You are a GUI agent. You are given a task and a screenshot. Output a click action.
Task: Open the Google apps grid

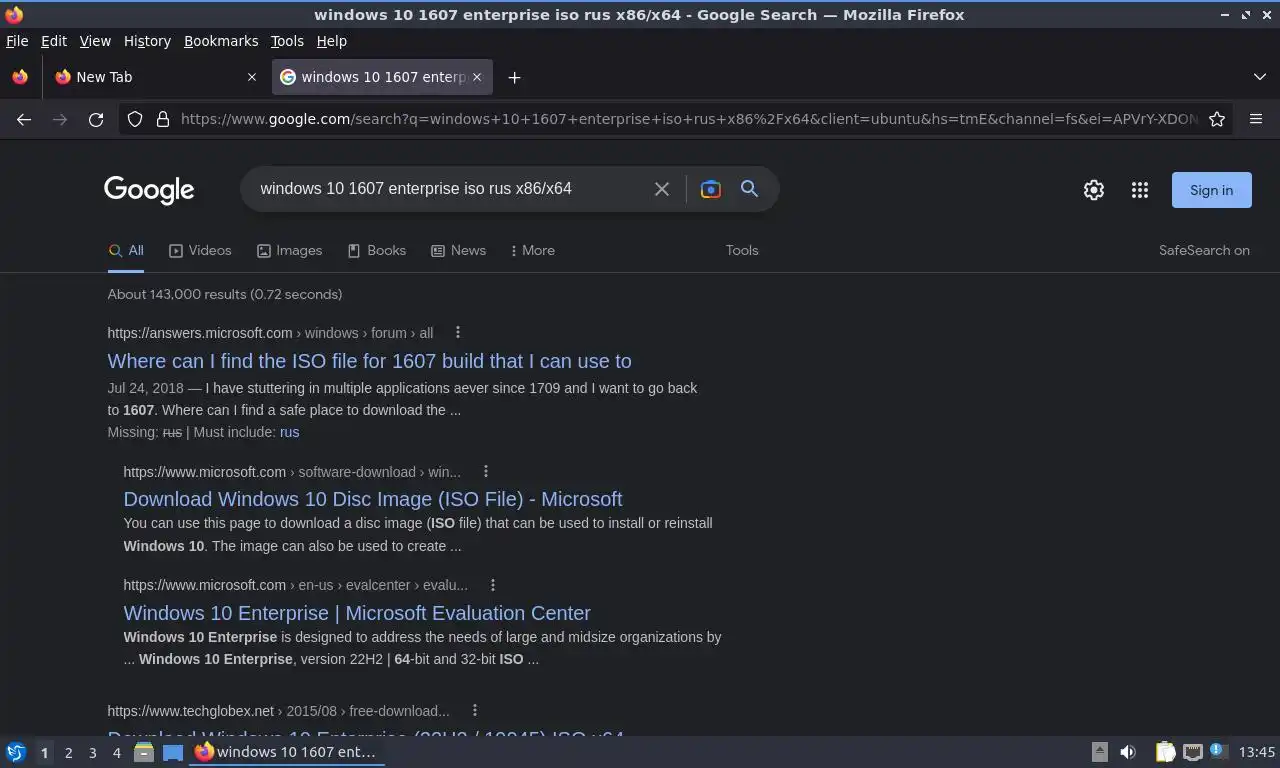point(1140,190)
